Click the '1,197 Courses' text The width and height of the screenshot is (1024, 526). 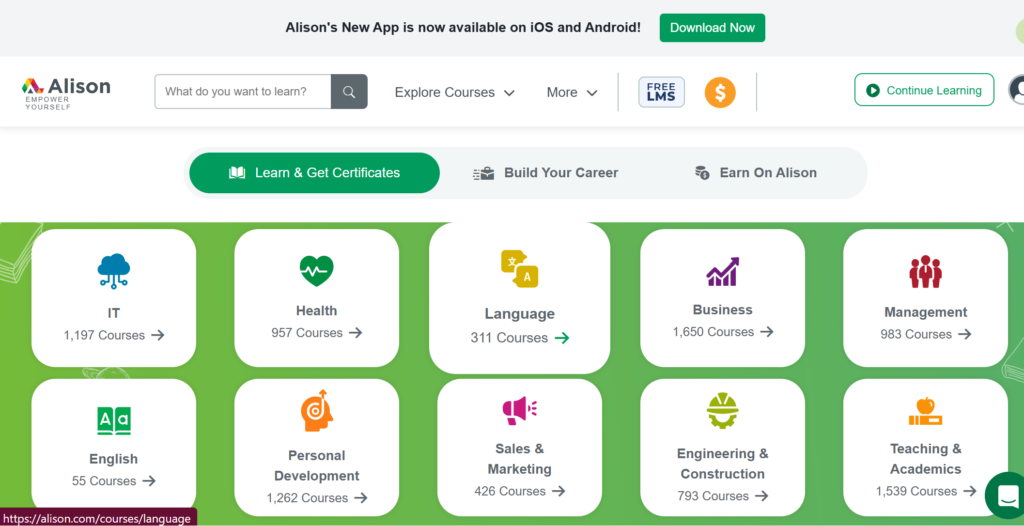click(104, 335)
